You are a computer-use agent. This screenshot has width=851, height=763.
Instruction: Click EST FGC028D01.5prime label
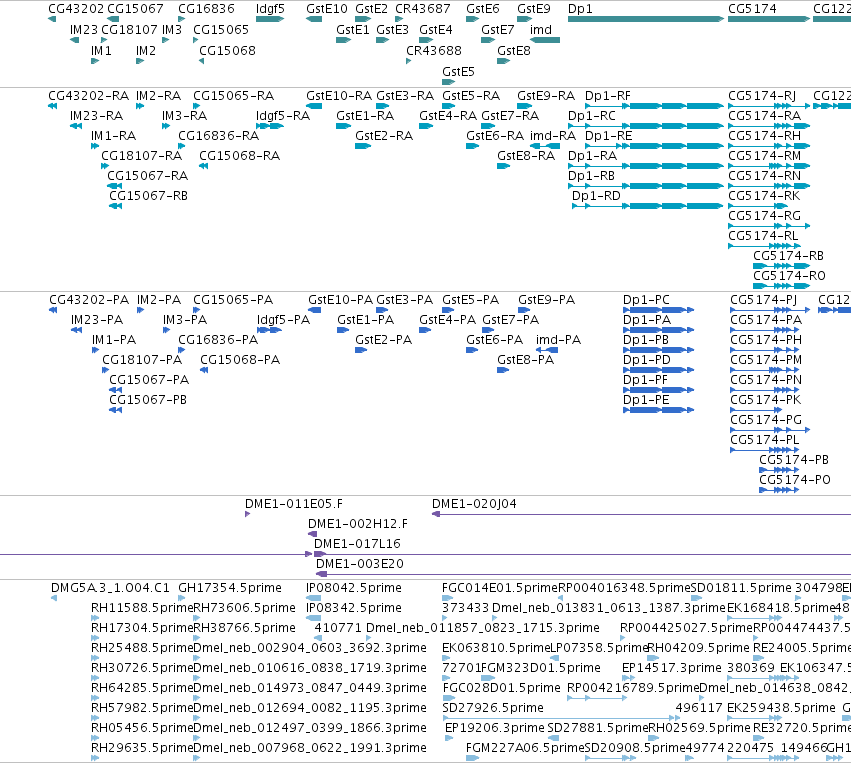pos(501,688)
